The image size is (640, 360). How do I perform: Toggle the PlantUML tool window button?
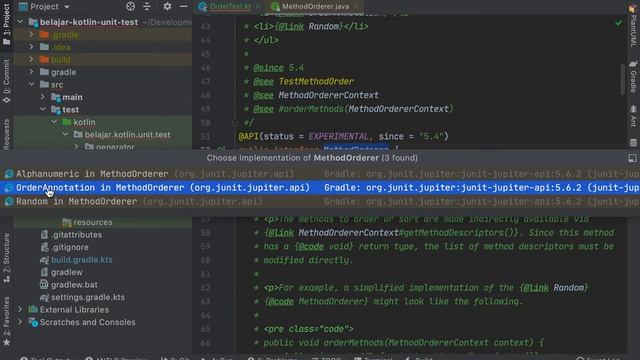633,25
